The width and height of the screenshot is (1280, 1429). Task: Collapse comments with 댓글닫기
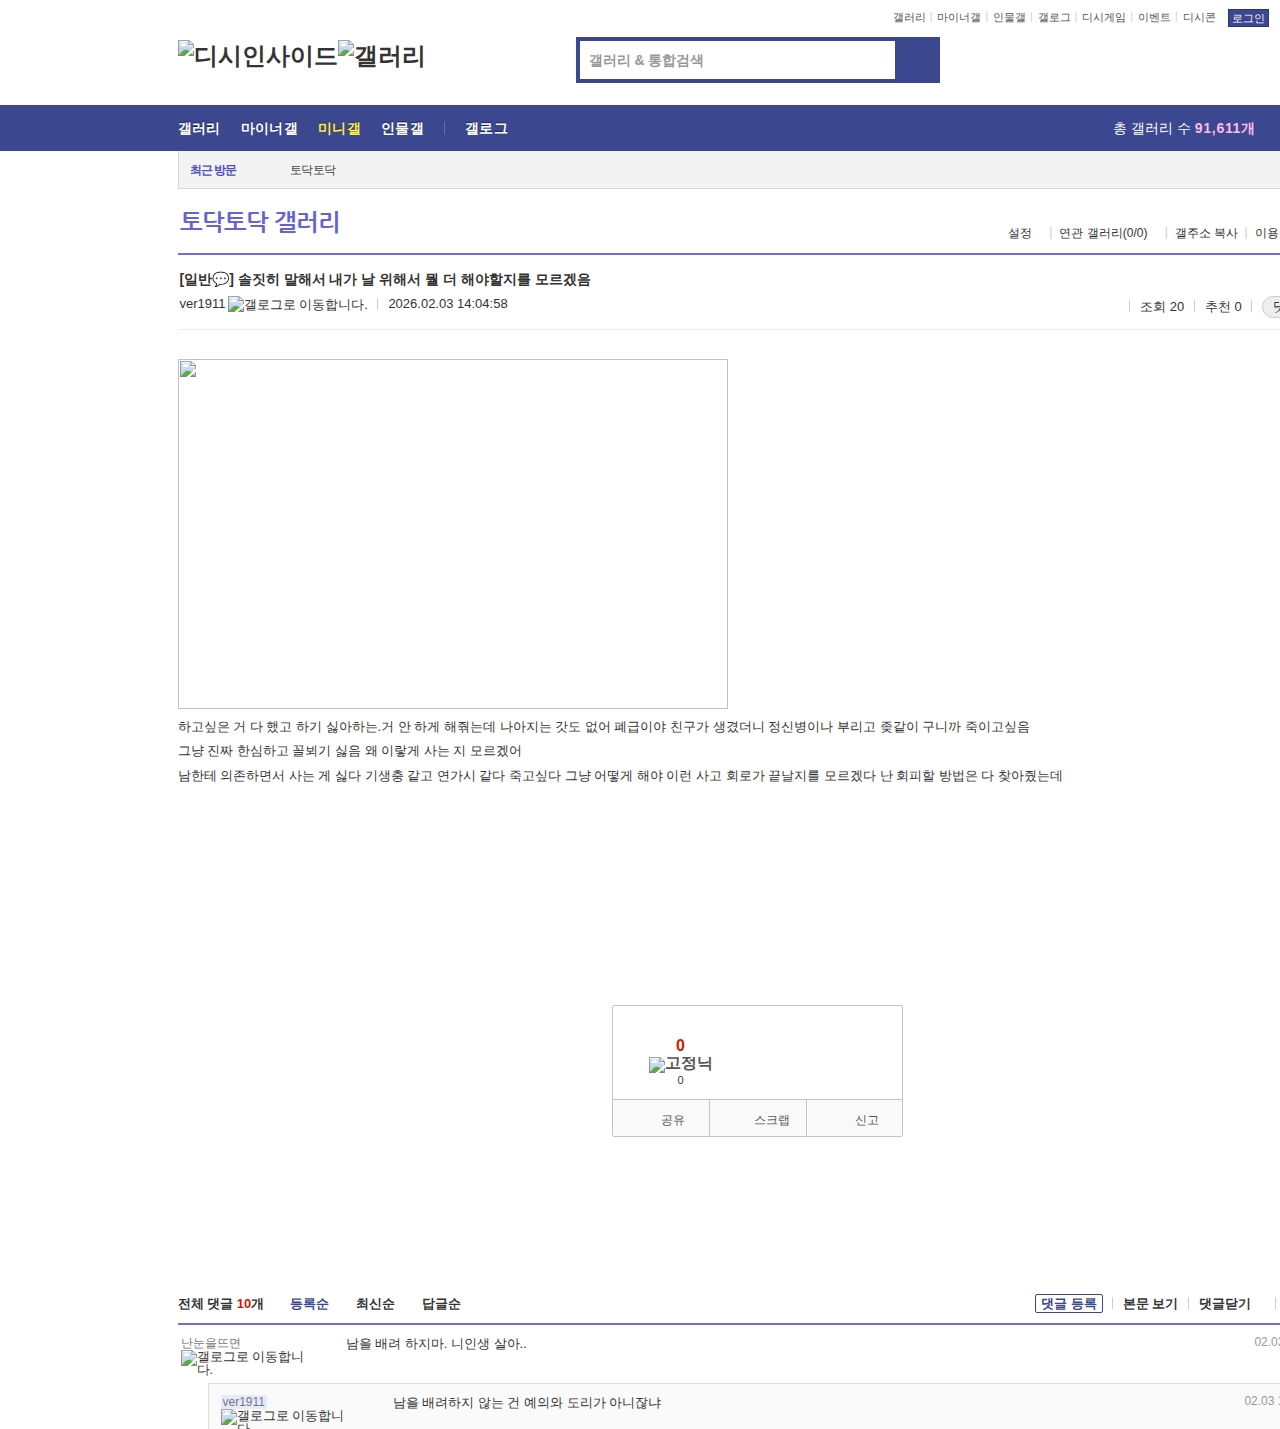(1224, 1304)
